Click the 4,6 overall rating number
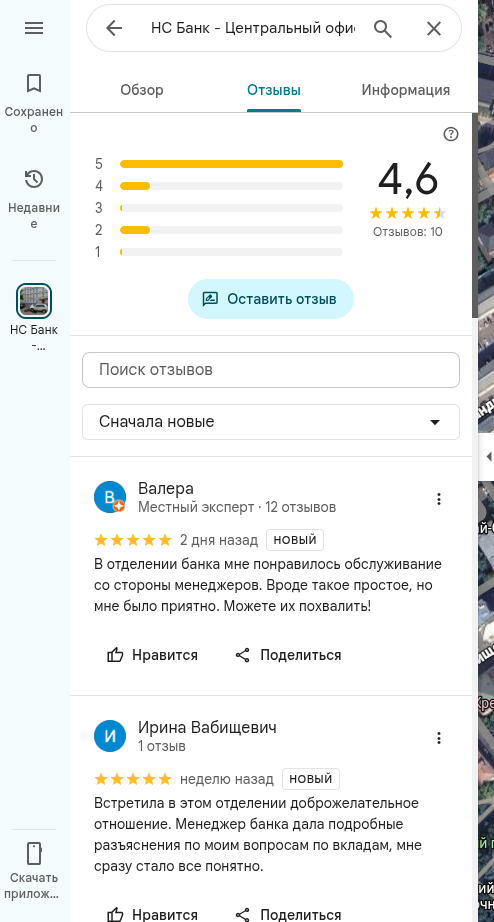 click(408, 179)
